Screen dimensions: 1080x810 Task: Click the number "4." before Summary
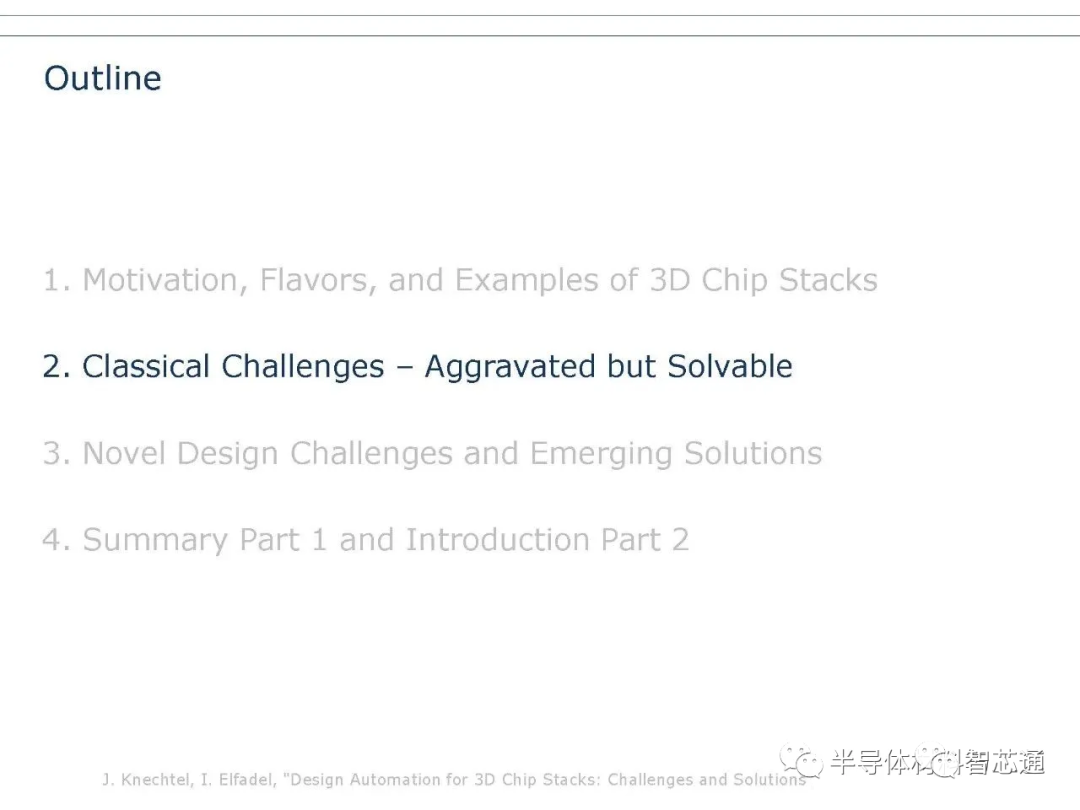click(57, 539)
